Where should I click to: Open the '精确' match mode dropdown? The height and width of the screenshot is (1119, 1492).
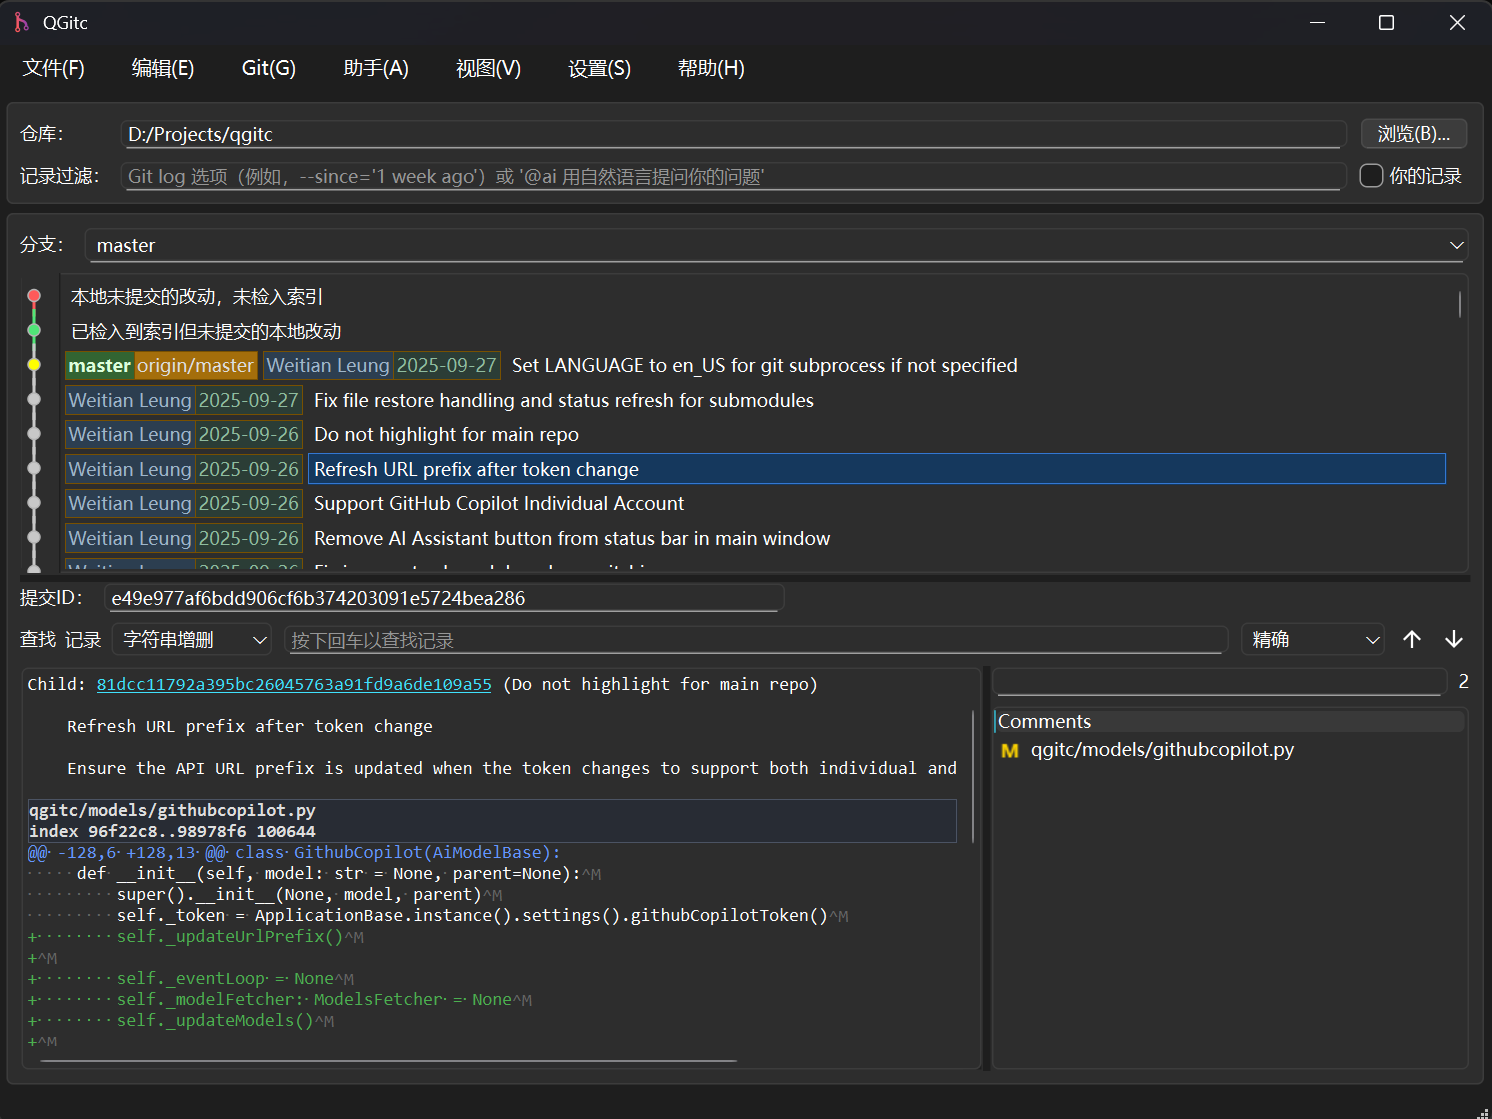1312,640
